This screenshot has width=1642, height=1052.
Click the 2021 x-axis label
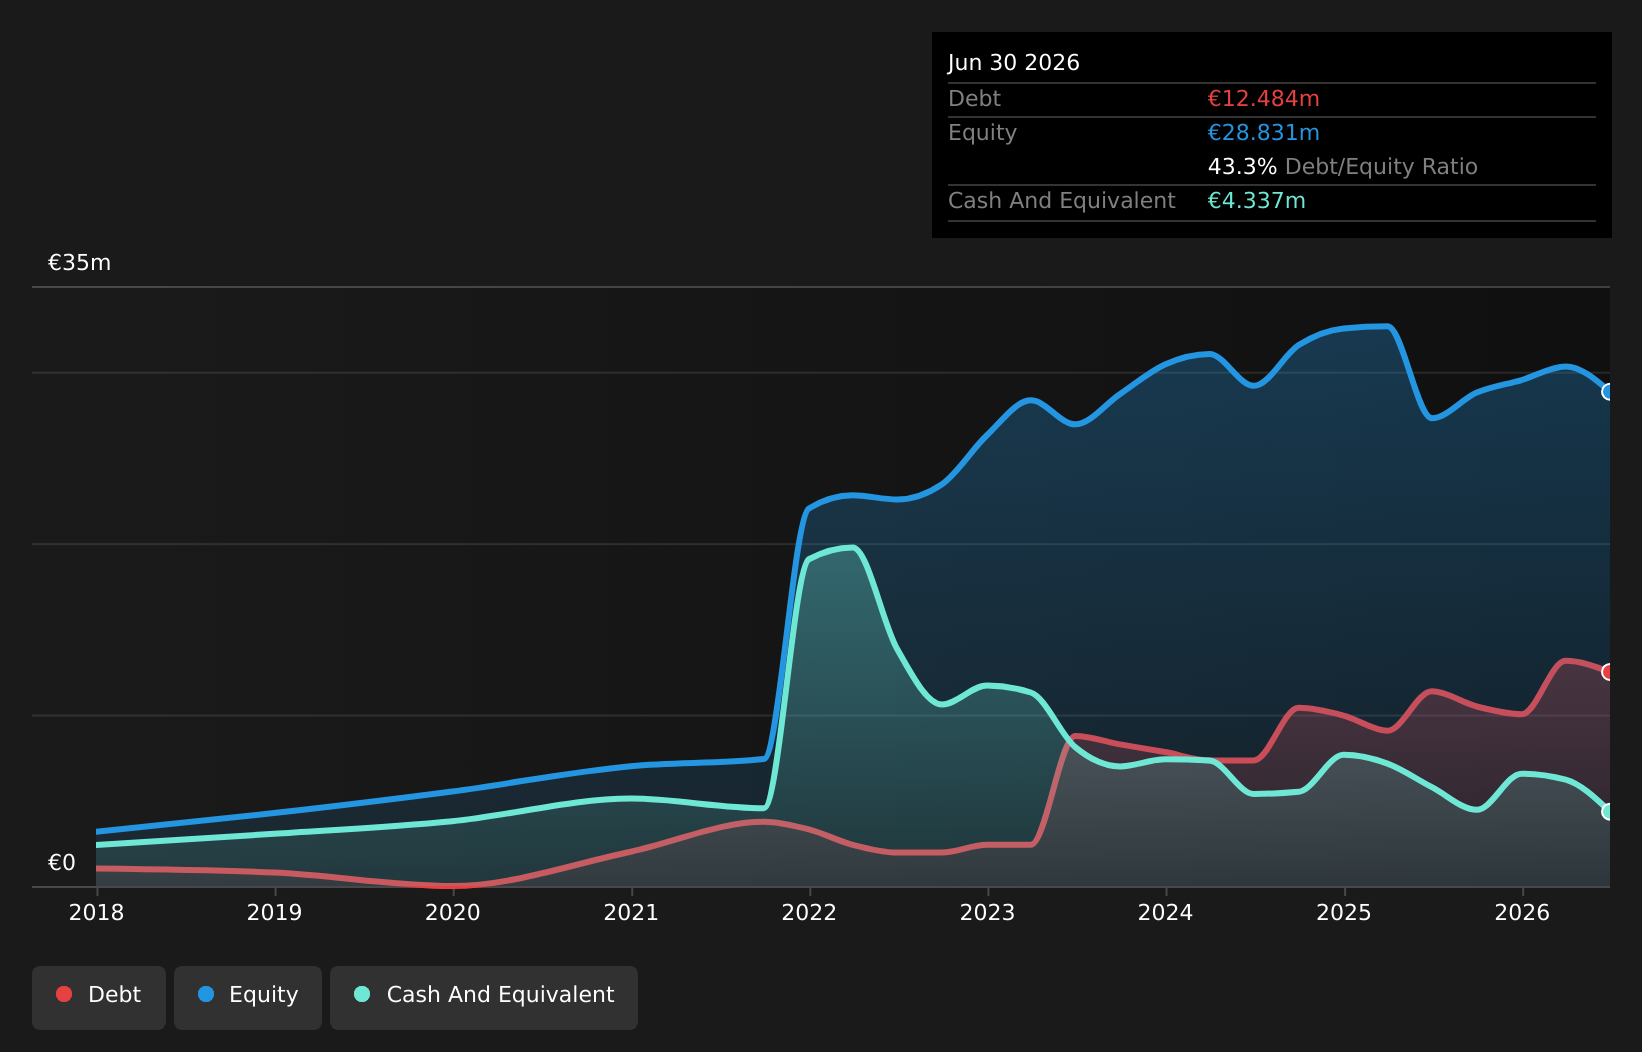pyautogui.click(x=631, y=912)
